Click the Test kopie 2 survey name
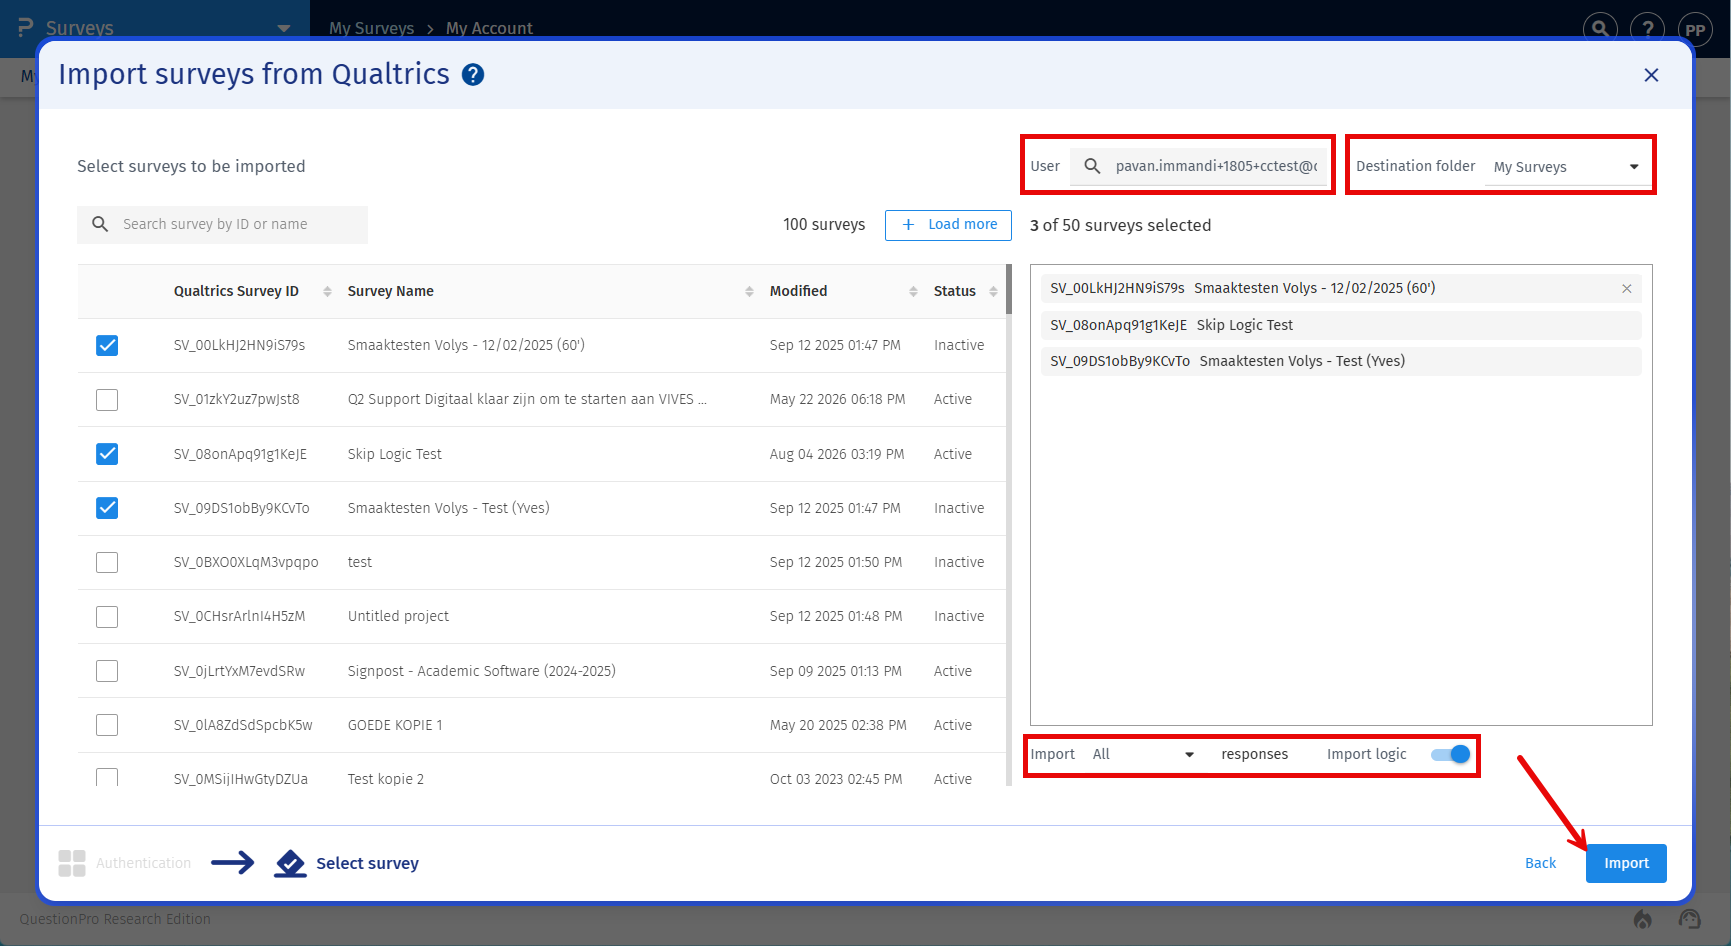Image resolution: width=1731 pixels, height=946 pixels. point(386,779)
